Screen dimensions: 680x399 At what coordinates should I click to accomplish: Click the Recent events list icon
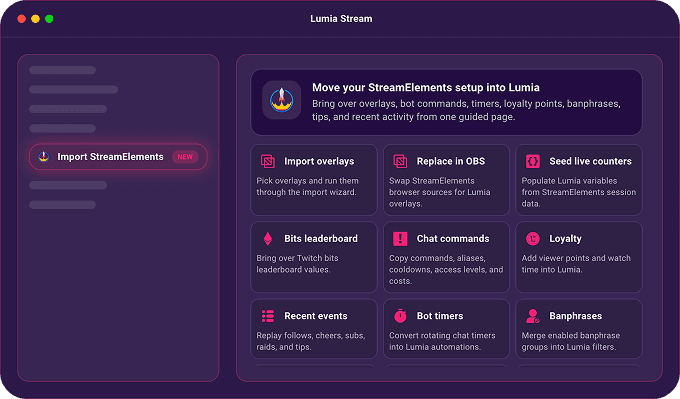[268, 316]
